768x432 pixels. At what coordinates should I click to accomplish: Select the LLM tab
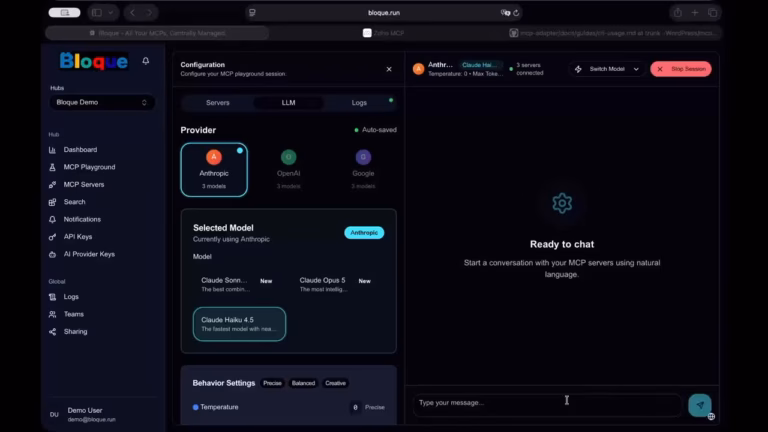(288, 103)
